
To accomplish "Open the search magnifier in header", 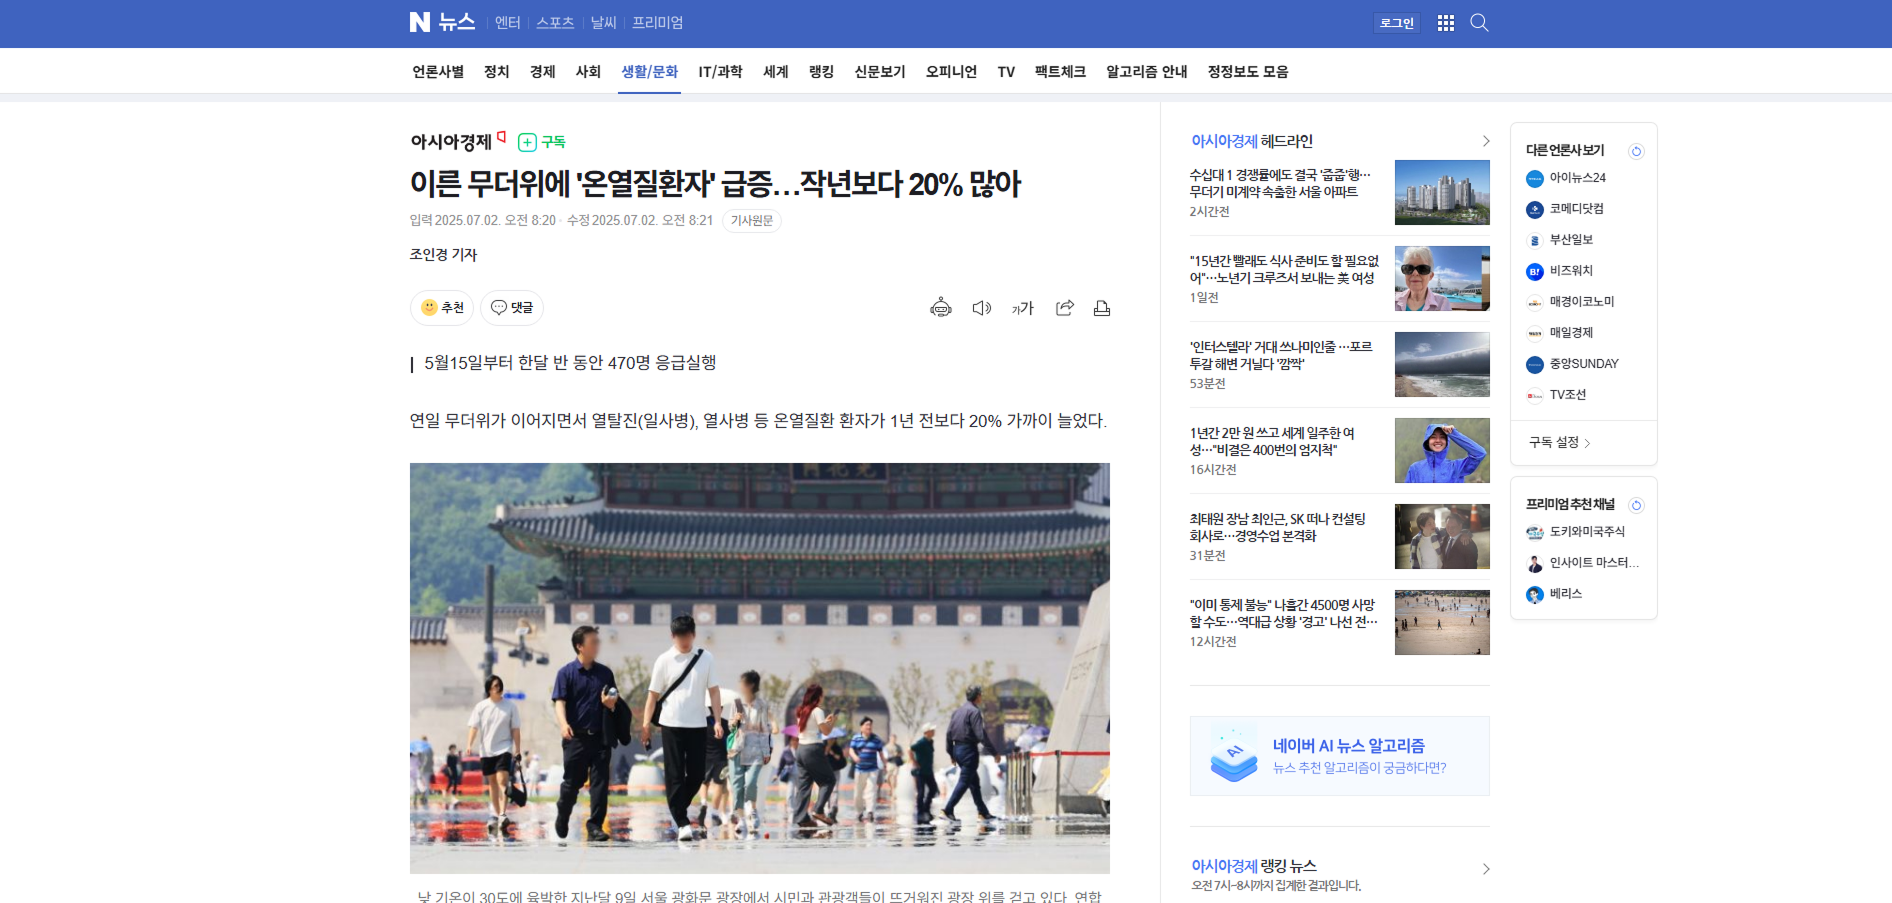I will (x=1479, y=23).
